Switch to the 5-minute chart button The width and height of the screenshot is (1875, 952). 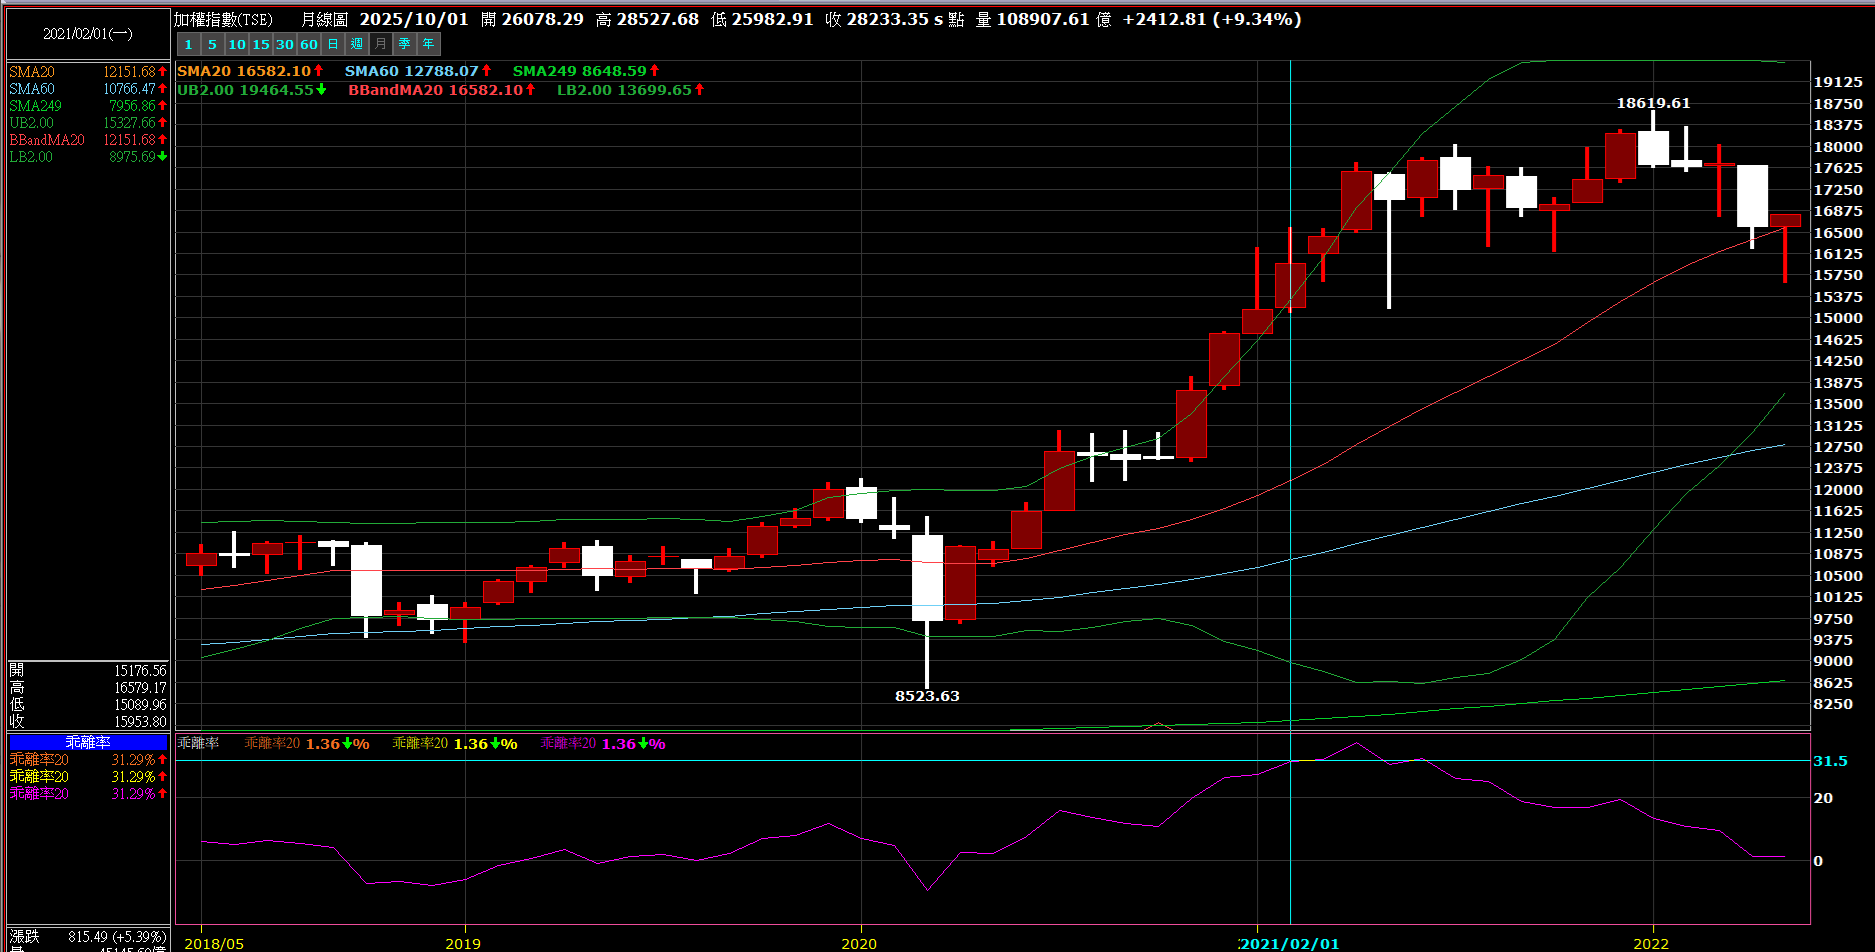click(212, 44)
